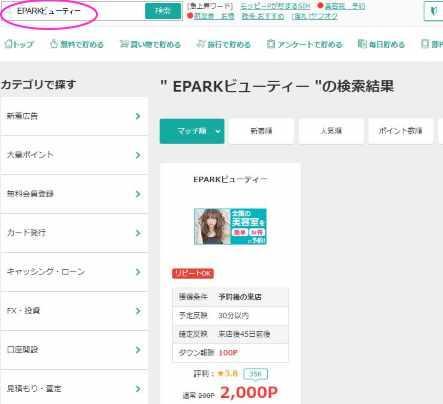Expand the 大量ポイント category chevron
This screenshot has width=443, height=404.
click(138, 155)
